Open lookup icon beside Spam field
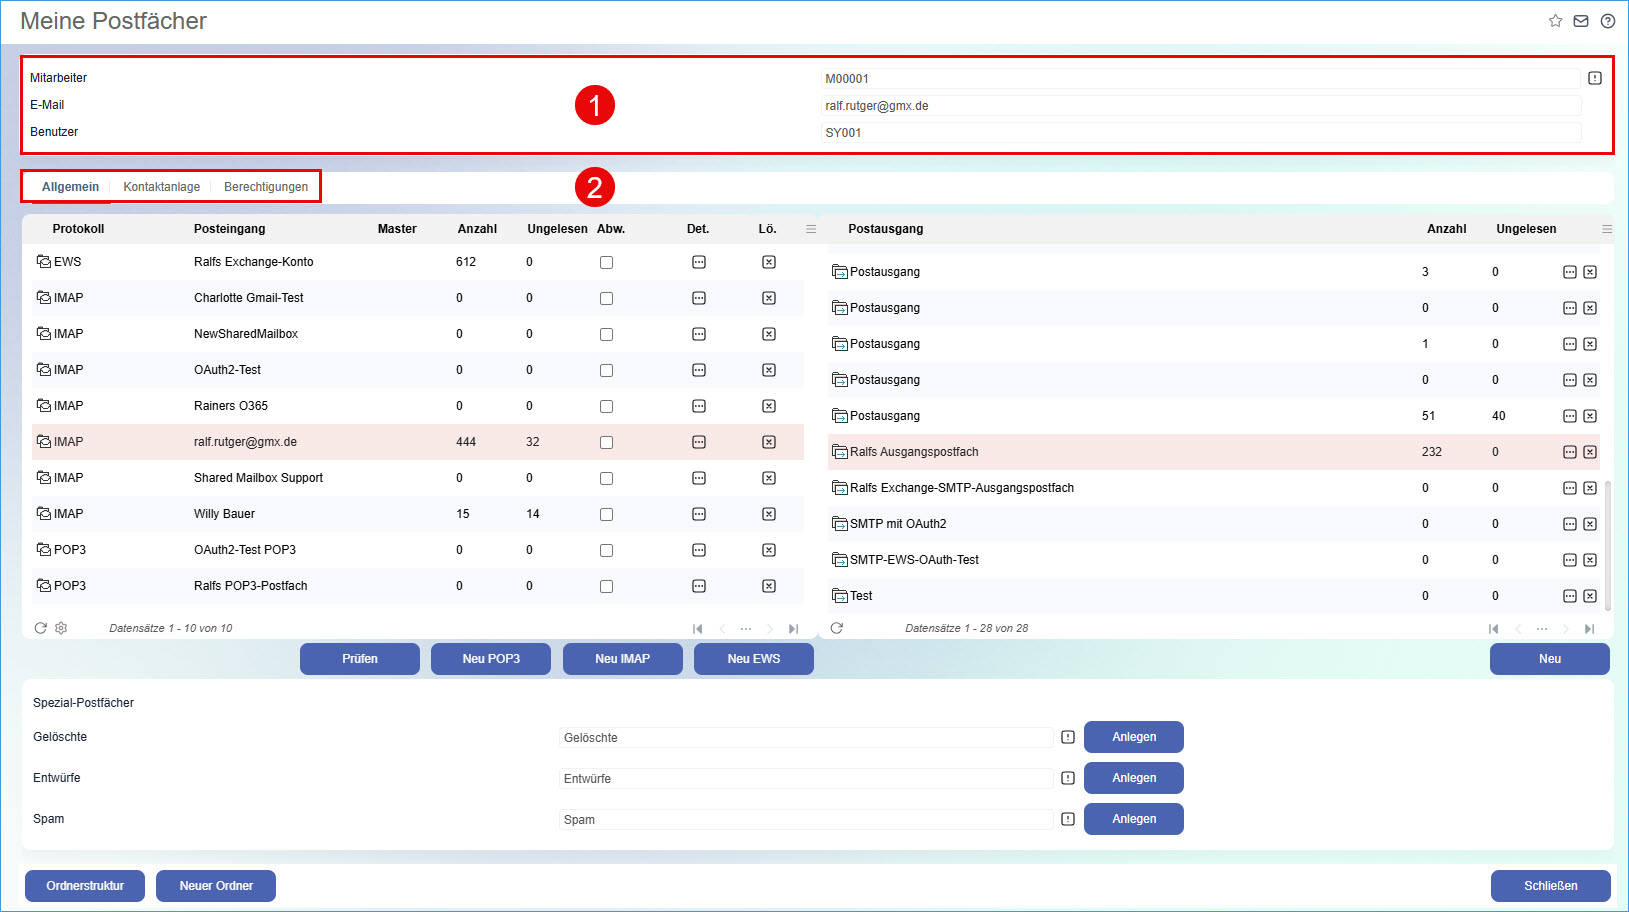1629x912 pixels. pos(1068,819)
